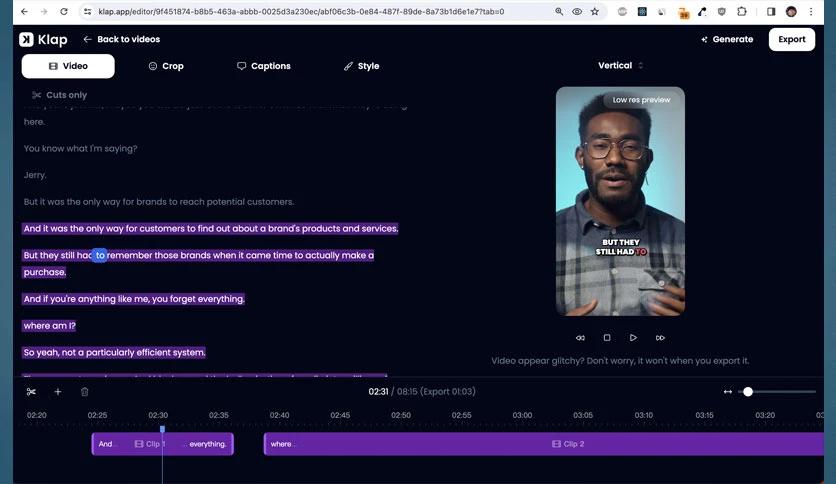Click the shield extension icon
This screenshot has height=484, width=836.
pos(721,11)
